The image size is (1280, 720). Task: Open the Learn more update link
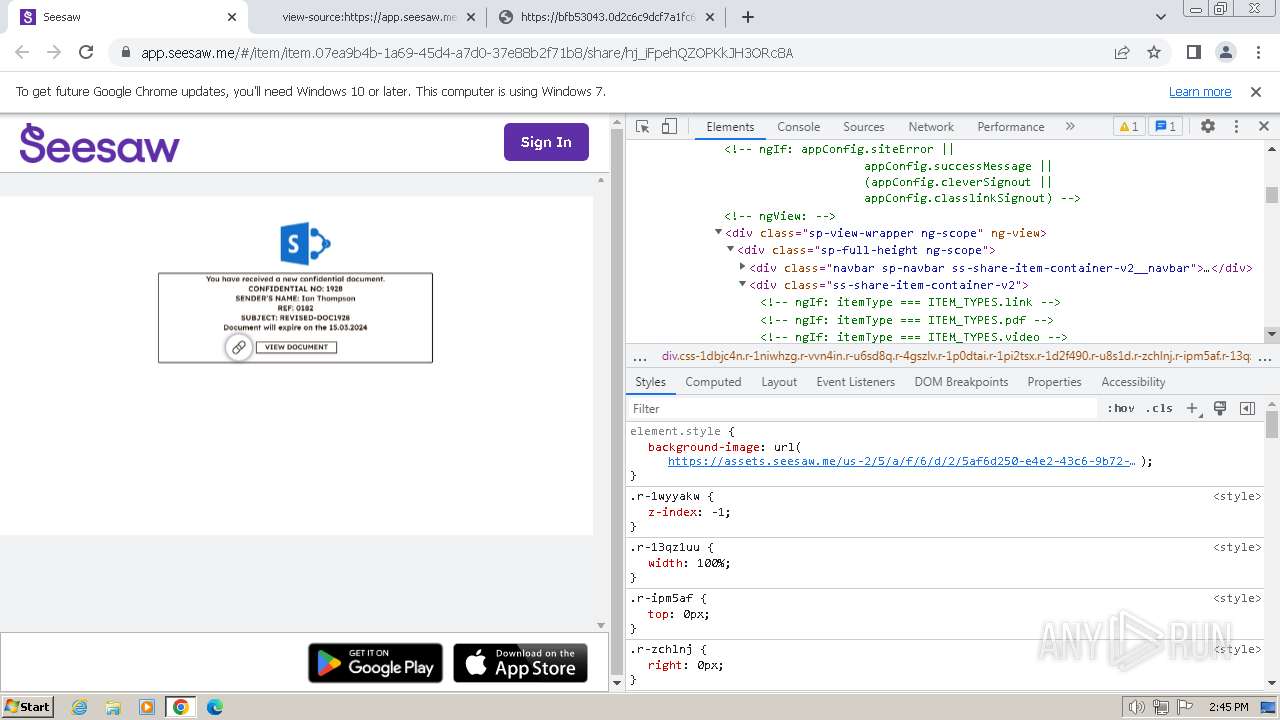coord(1200,92)
